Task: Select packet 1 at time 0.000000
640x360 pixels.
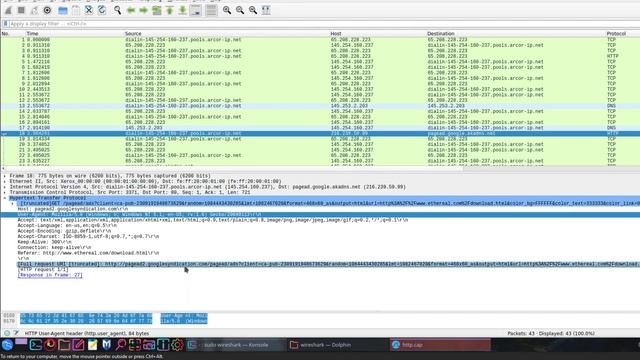Action: [x=320, y=40]
